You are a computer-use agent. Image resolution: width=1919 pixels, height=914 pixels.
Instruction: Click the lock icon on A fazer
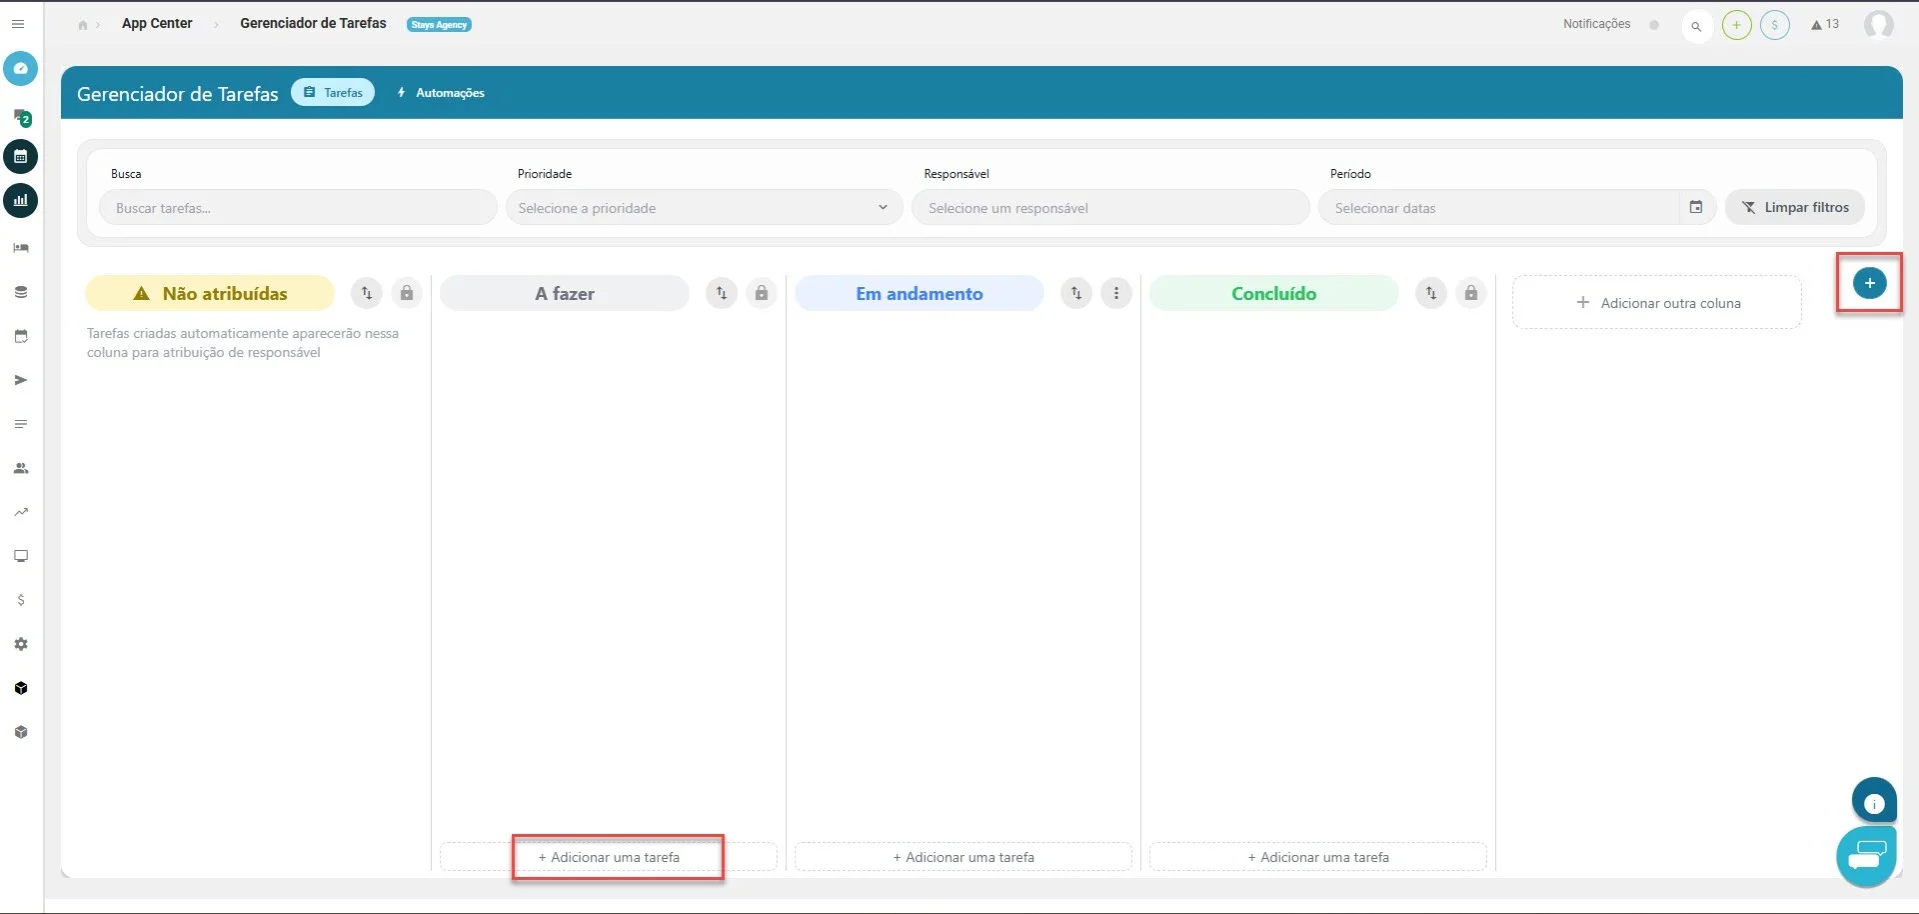(761, 293)
